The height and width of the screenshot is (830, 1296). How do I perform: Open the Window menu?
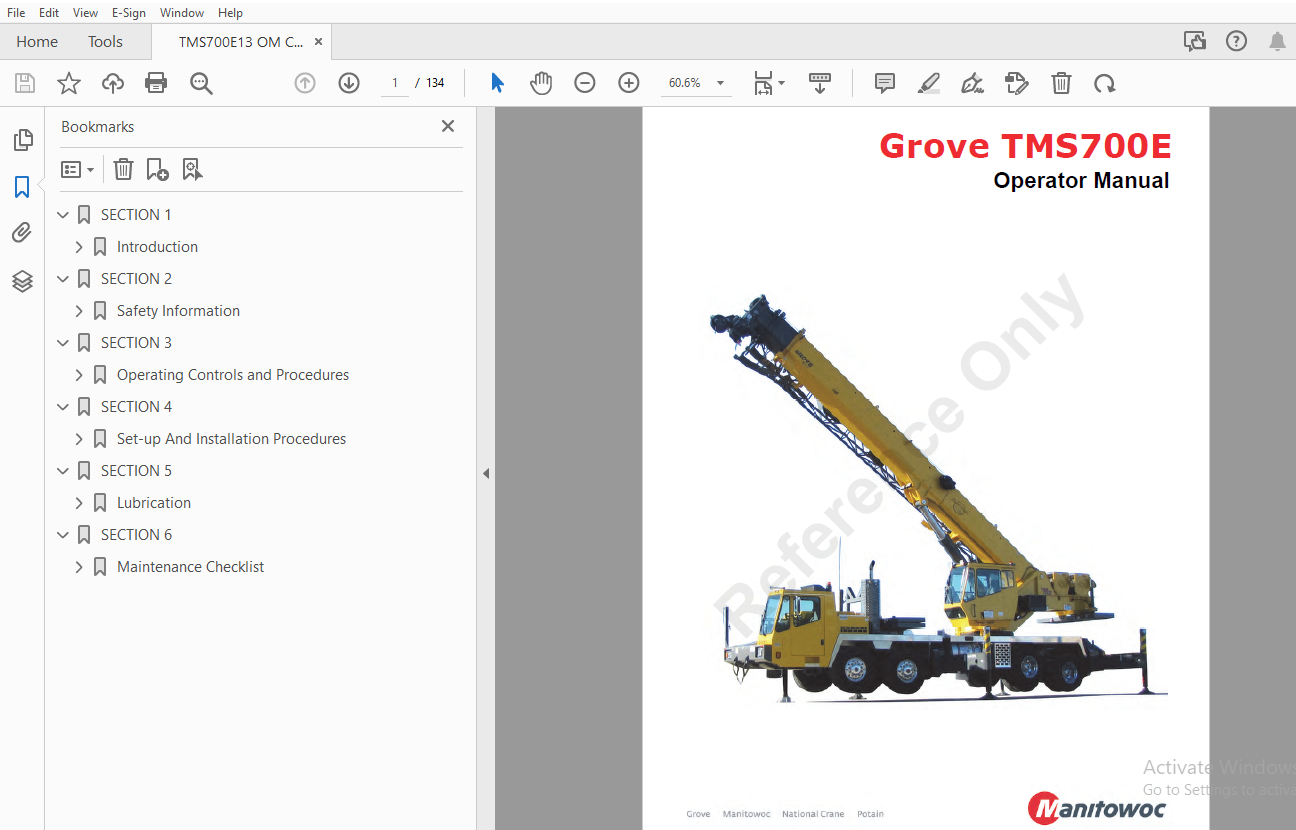coord(182,13)
